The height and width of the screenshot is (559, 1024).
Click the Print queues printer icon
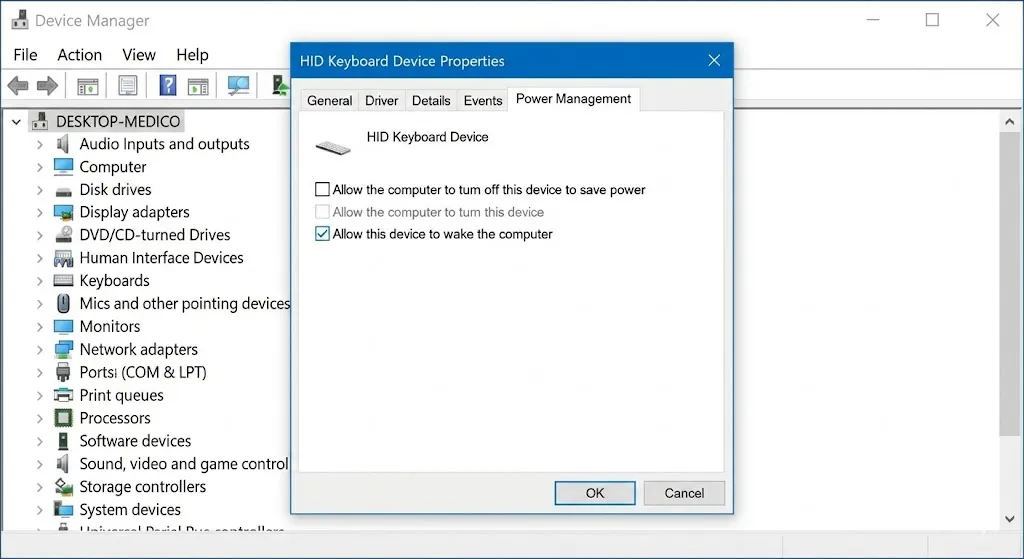[63, 395]
